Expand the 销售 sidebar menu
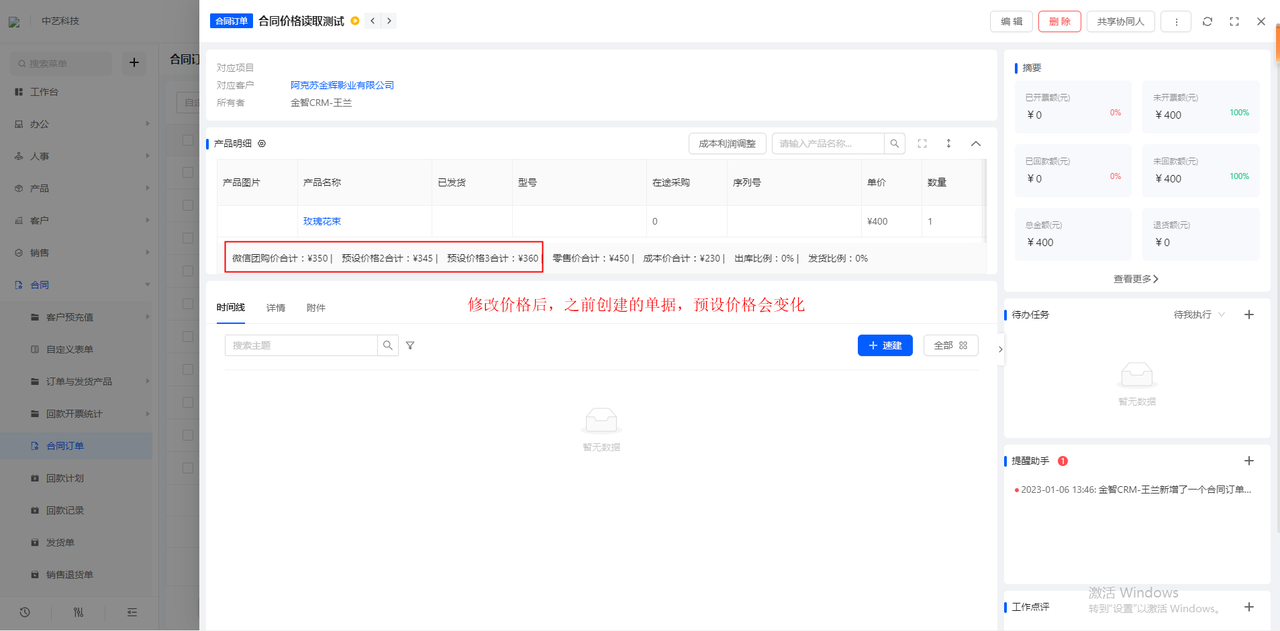This screenshot has width=1280, height=631. (x=76, y=253)
